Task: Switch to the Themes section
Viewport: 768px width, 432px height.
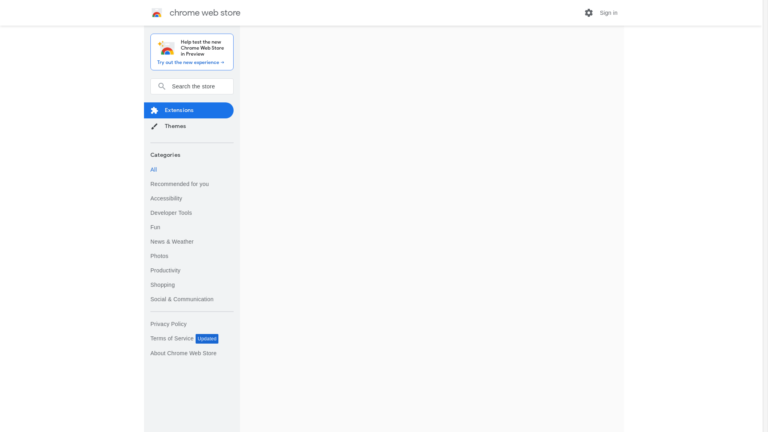Action: [x=175, y=126]
